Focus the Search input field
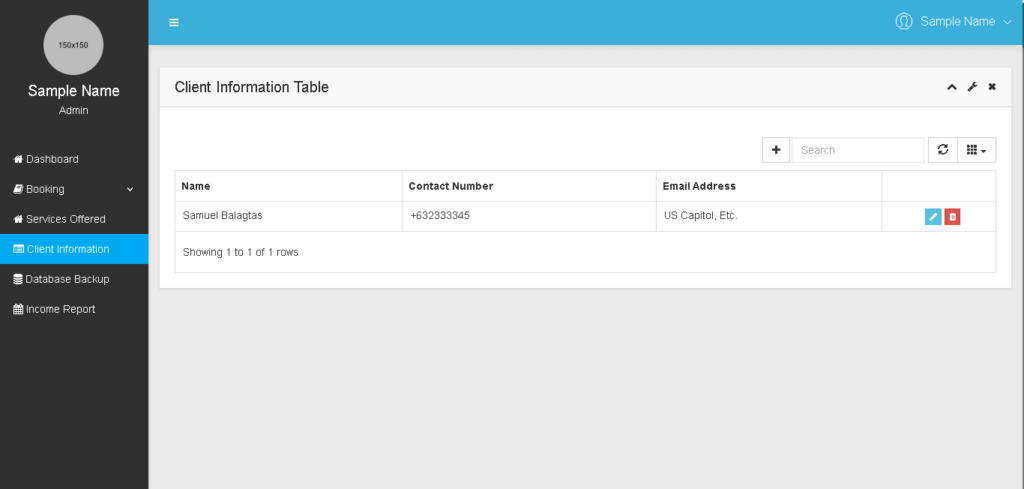The height and width of the screenshot is (489, 1024). pyautogui.click(x=857, y=150)
